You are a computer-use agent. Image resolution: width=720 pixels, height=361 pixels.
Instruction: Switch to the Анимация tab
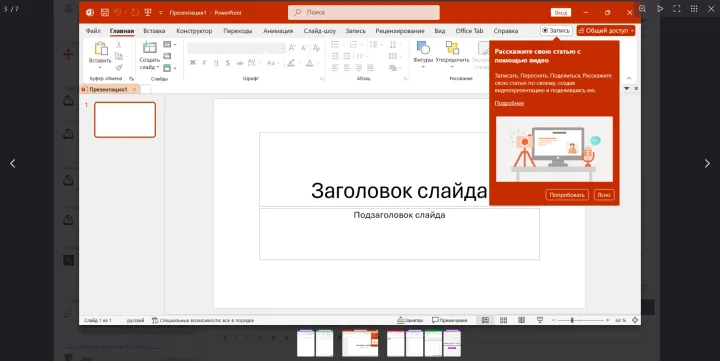click(x=278, y=31)
